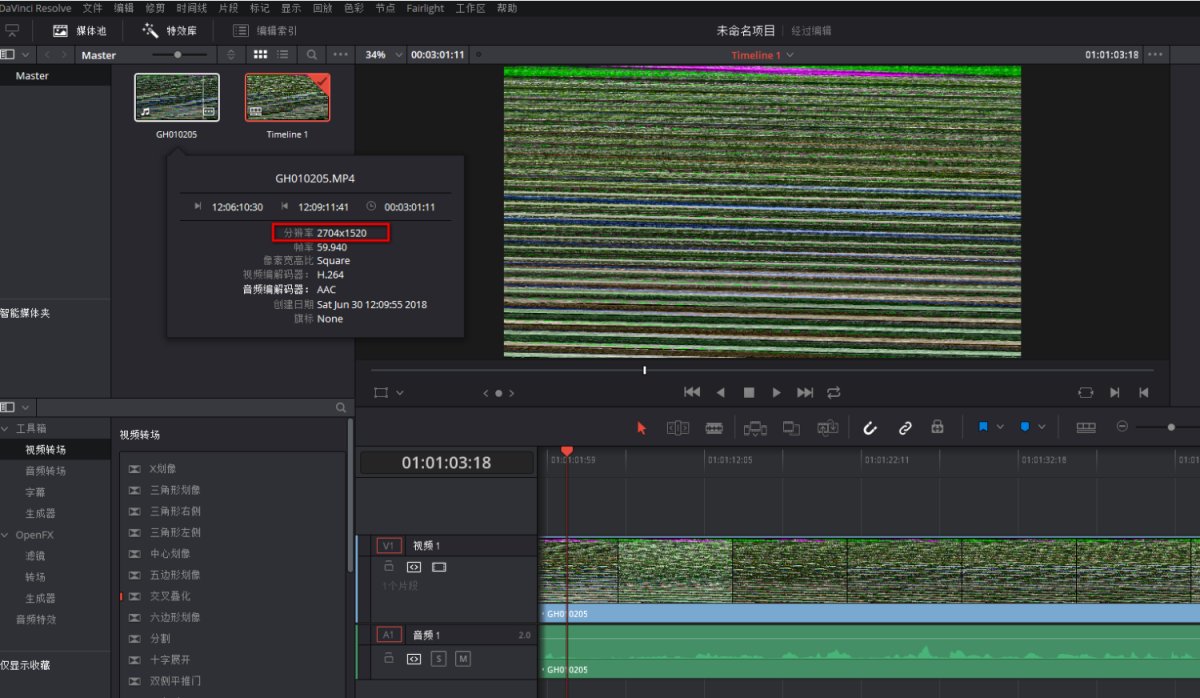This screenshot has width=1200, height=698.
Task: Toggle timeline snapping magnet
Action: (870, 428)
